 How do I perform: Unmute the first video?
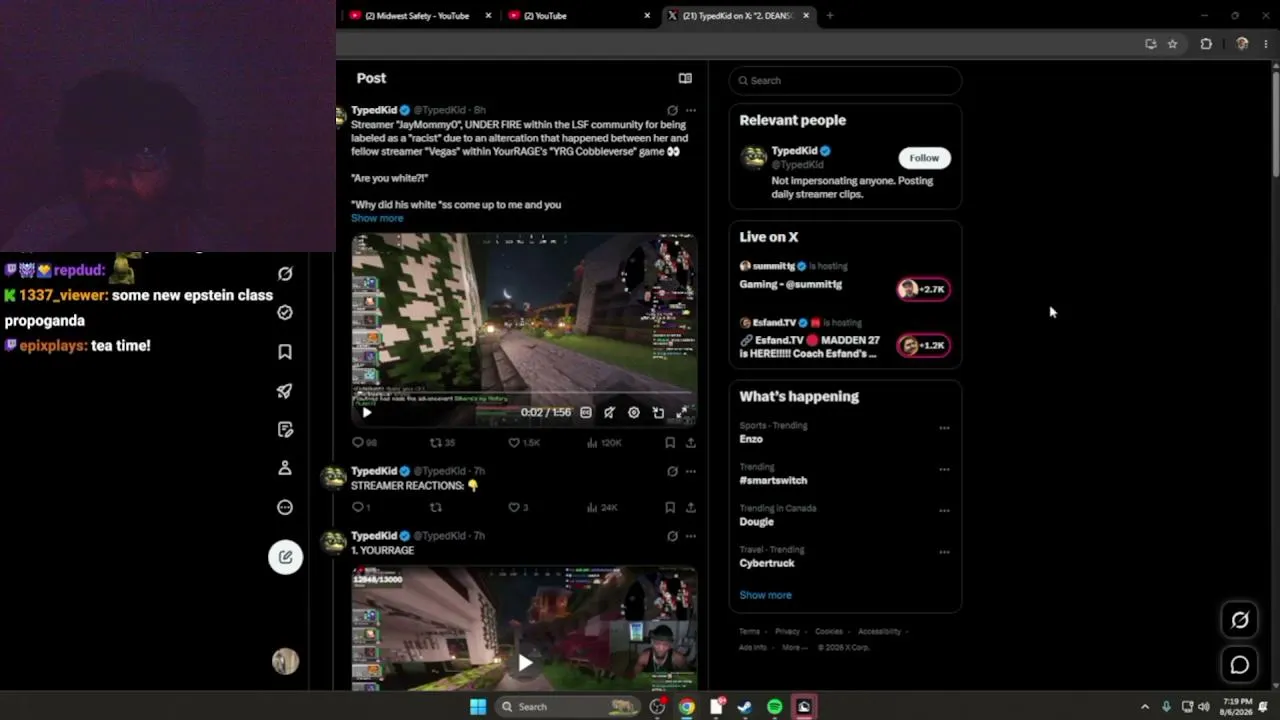(x=609, y=412)
